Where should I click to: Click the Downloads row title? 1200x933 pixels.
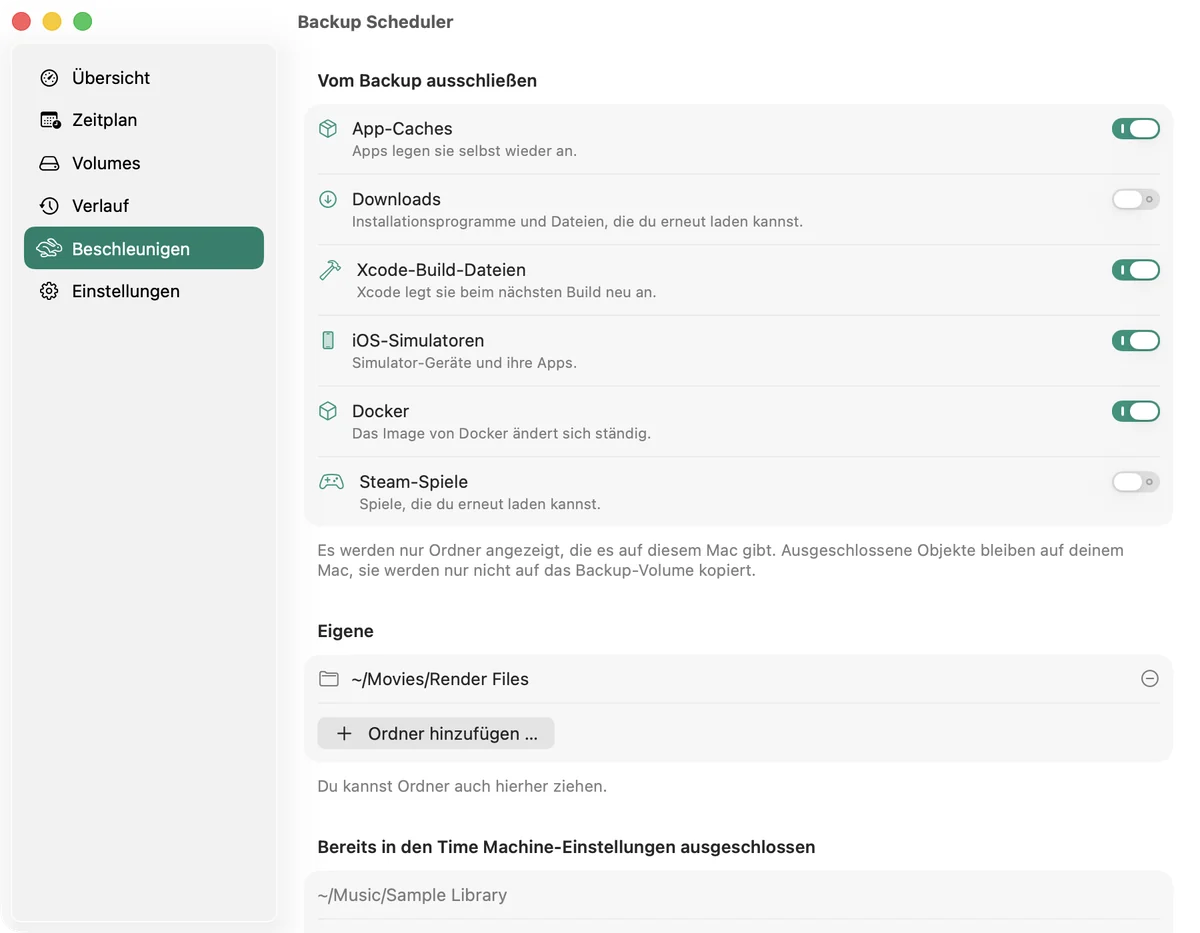point(396,199)
